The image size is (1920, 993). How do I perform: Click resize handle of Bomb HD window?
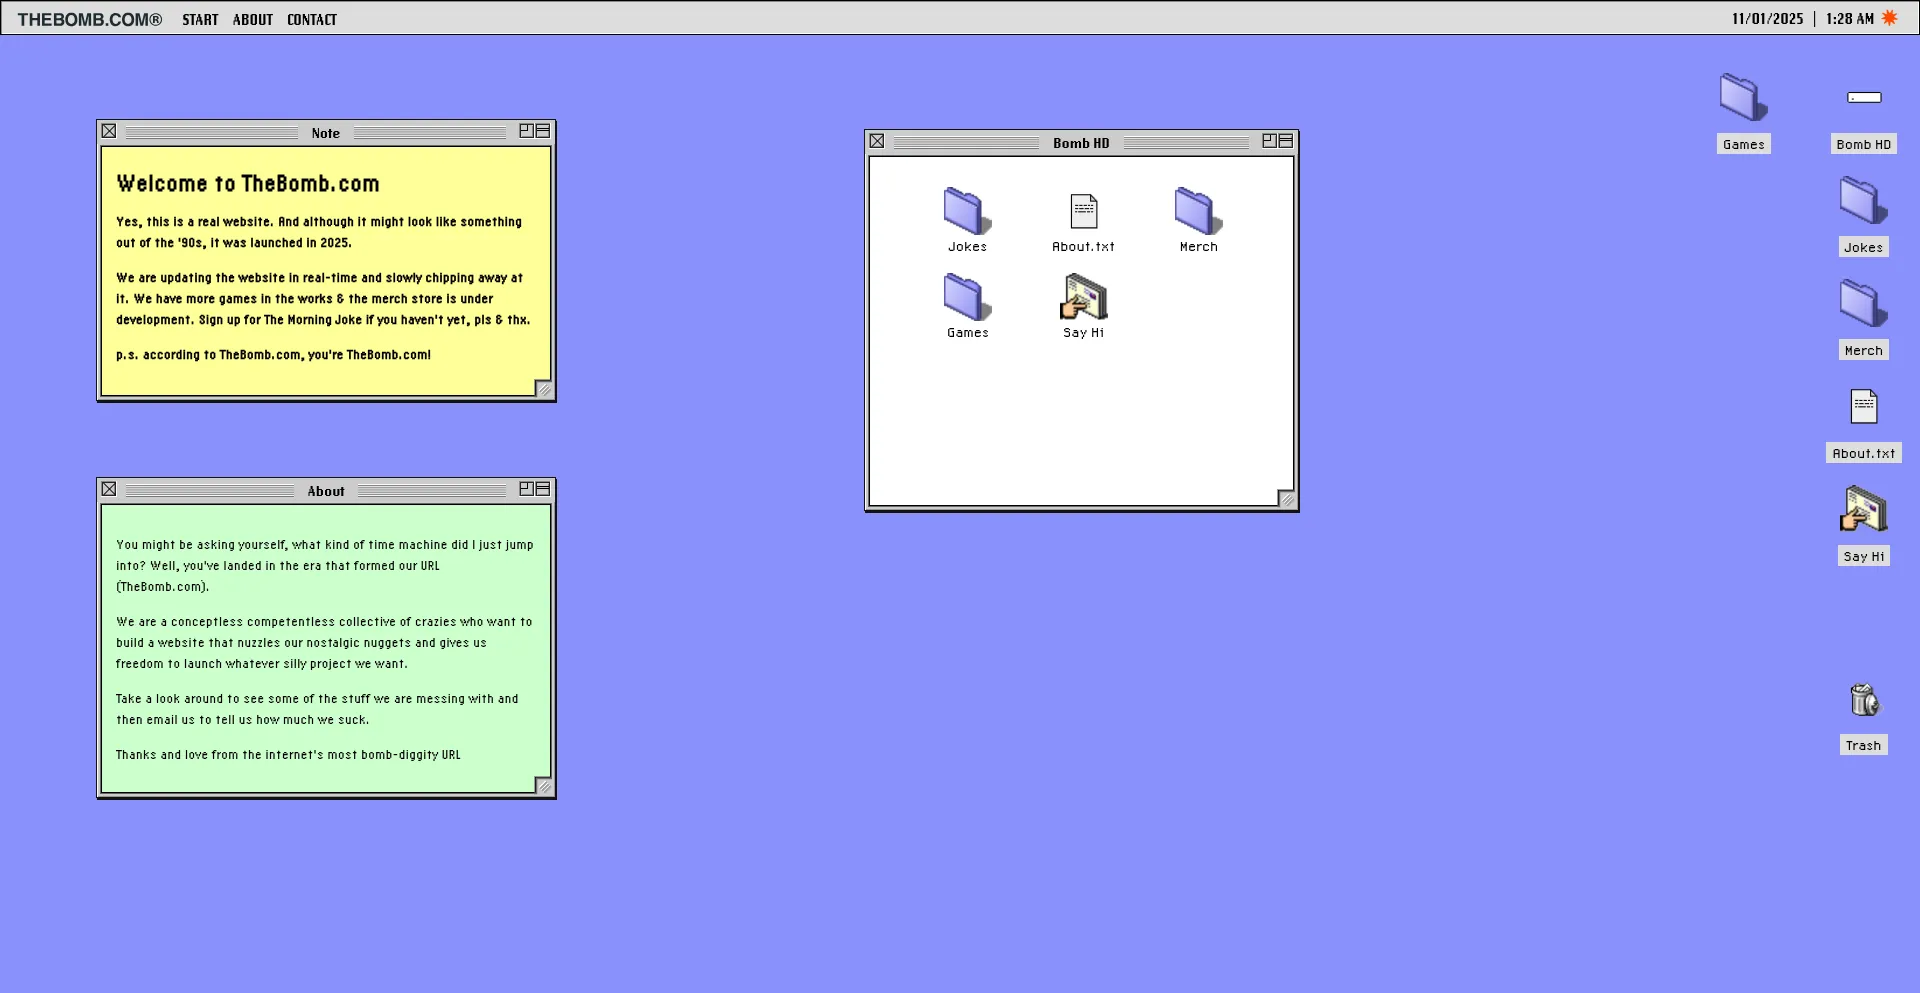coord(1286,498)
